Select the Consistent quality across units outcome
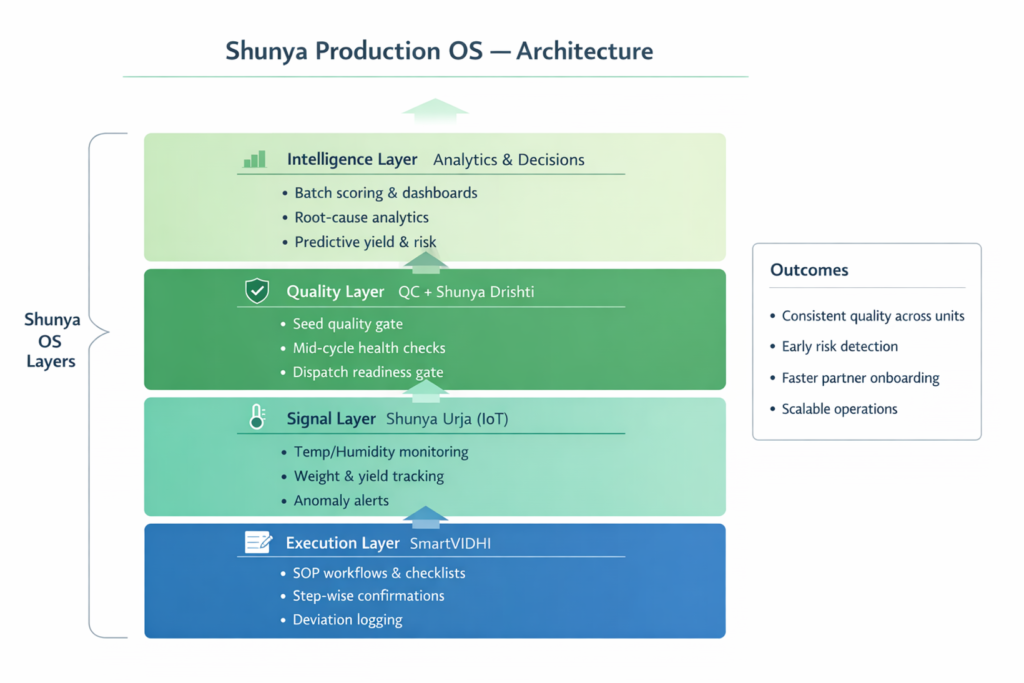The image size is (1024, 683). click(x=872, y=316)
